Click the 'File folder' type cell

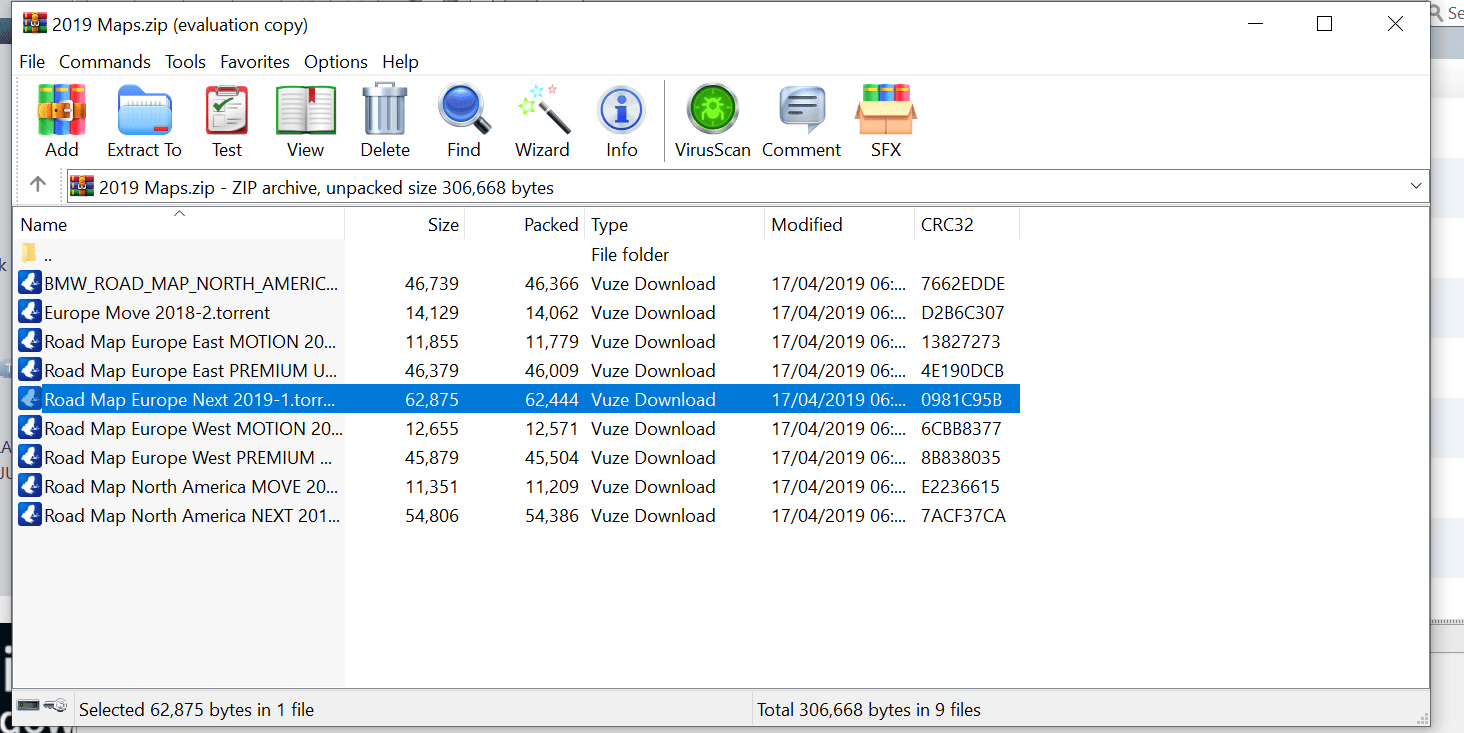point(630,255)
